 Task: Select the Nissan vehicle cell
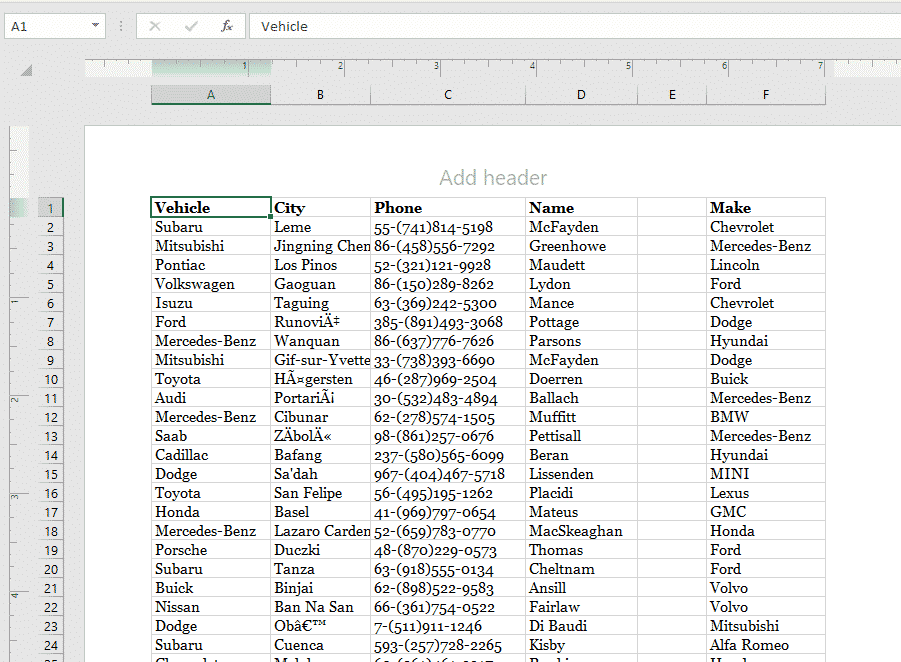point(211,606)
